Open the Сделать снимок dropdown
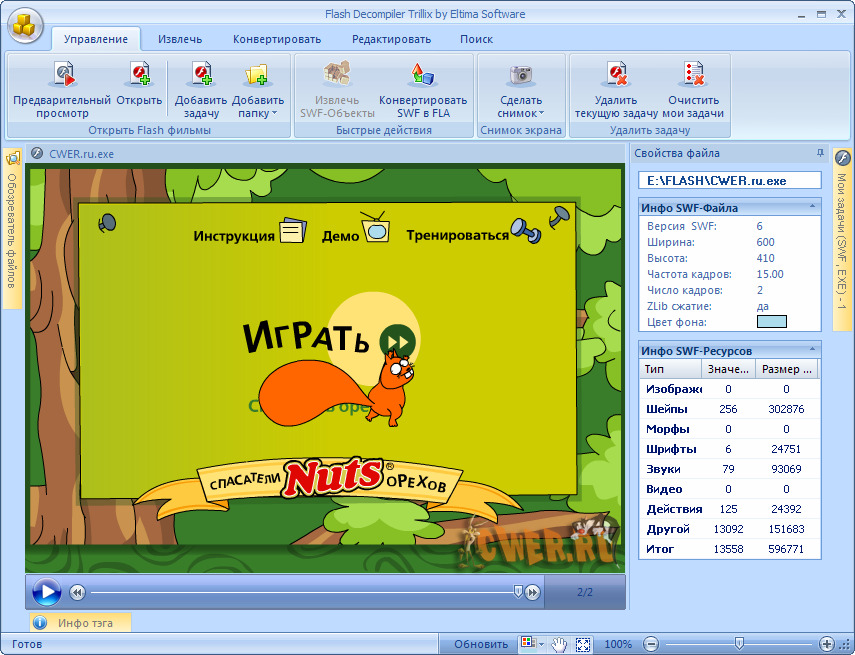 pos(541,113)
